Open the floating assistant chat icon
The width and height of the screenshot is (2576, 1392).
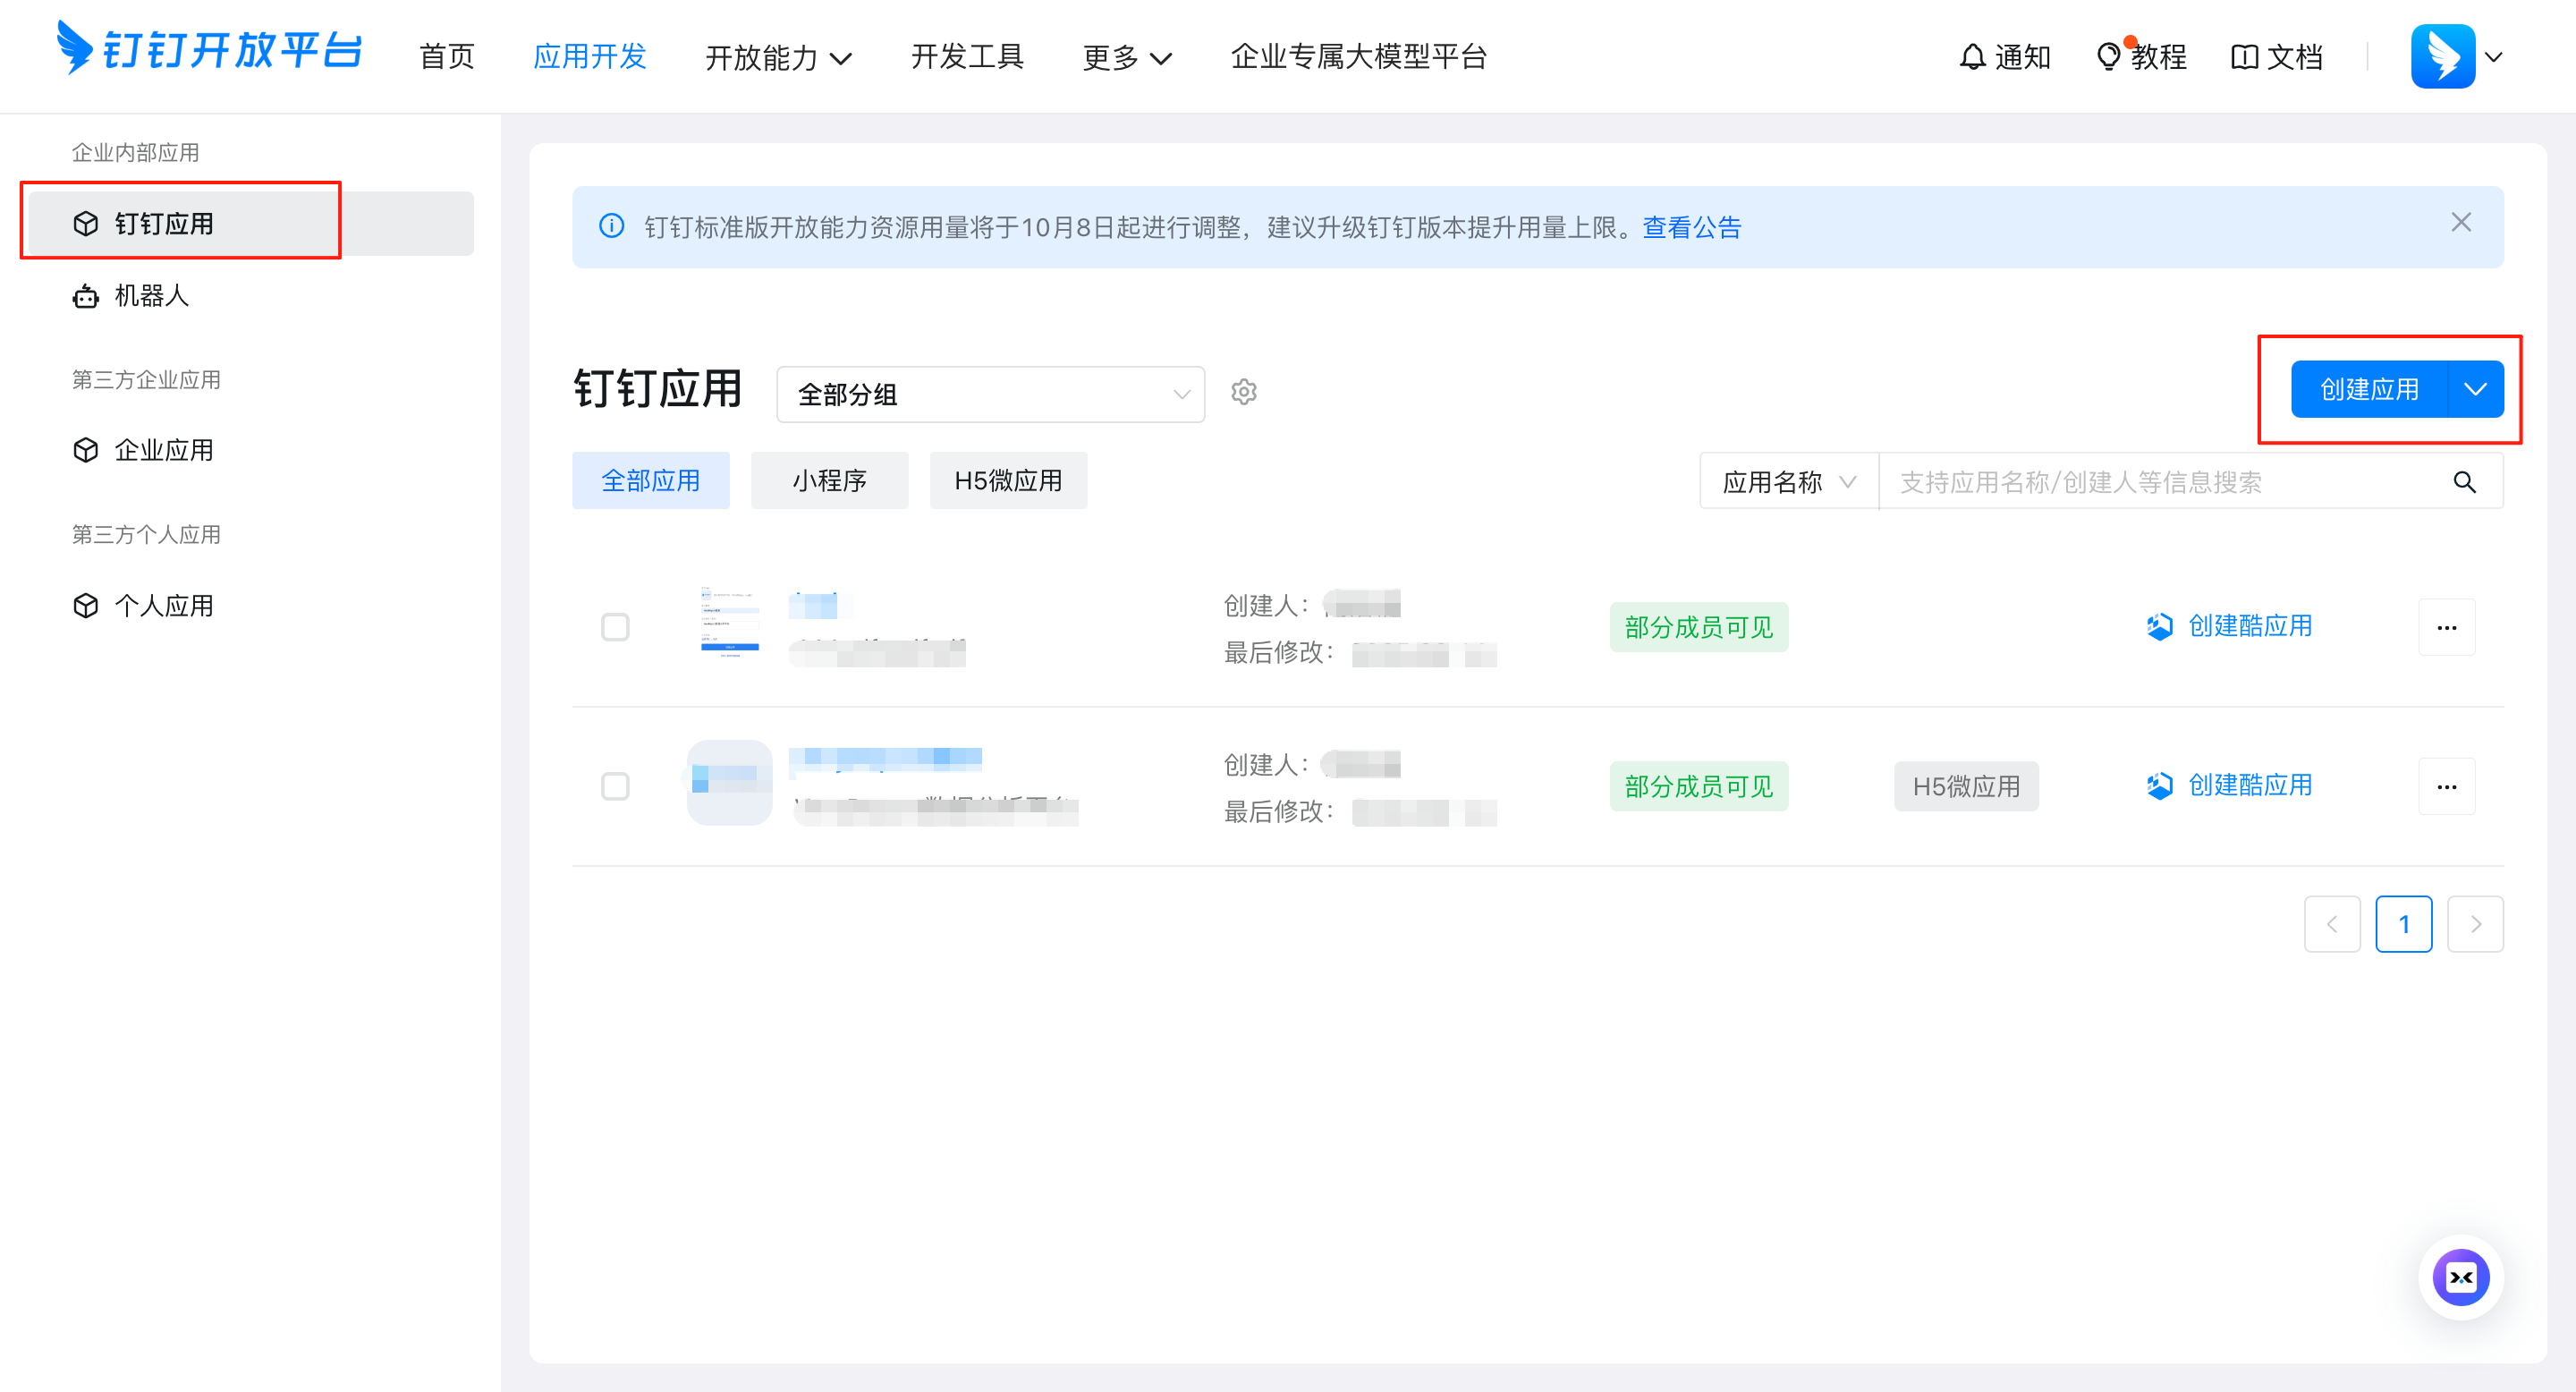pos(2461,1277)
